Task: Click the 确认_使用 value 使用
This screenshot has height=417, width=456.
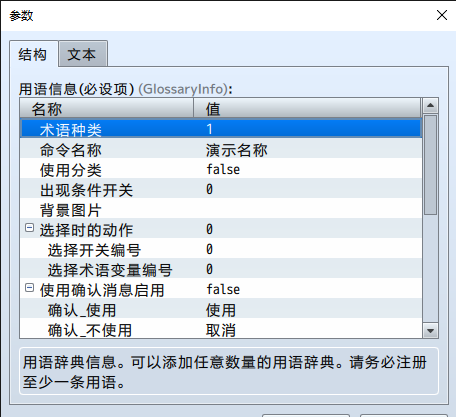Action: pyautogui.click(x=221, y=310)
